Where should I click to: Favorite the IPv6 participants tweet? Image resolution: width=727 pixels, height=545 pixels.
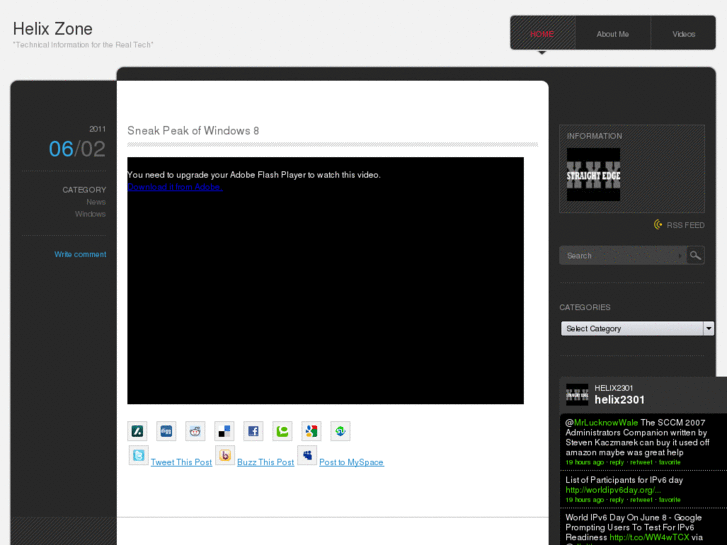click(670, 500)
